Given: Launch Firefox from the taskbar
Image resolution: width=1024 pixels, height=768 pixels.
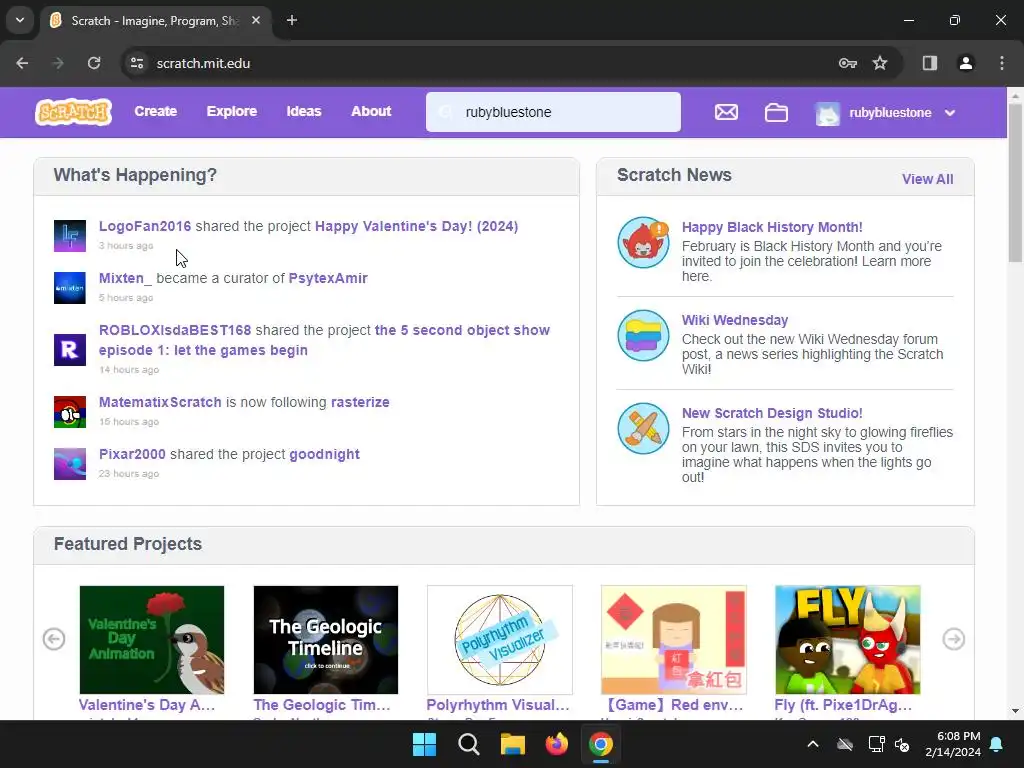Looking at the screenshot, I should [556, 744].
